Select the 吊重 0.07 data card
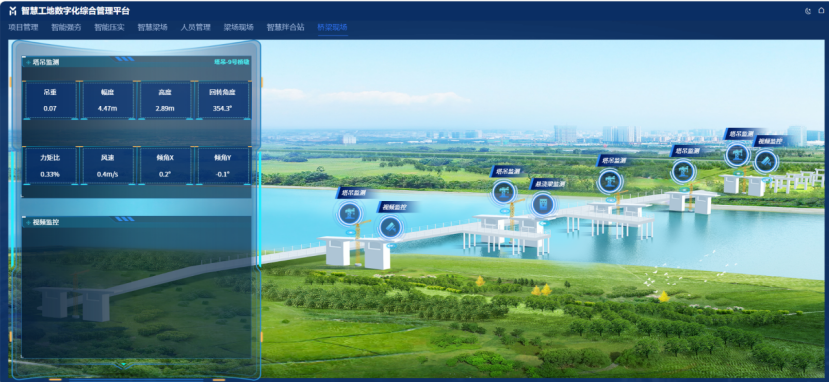The height and width of the screenshot is (383, 829). click(50, 100)
